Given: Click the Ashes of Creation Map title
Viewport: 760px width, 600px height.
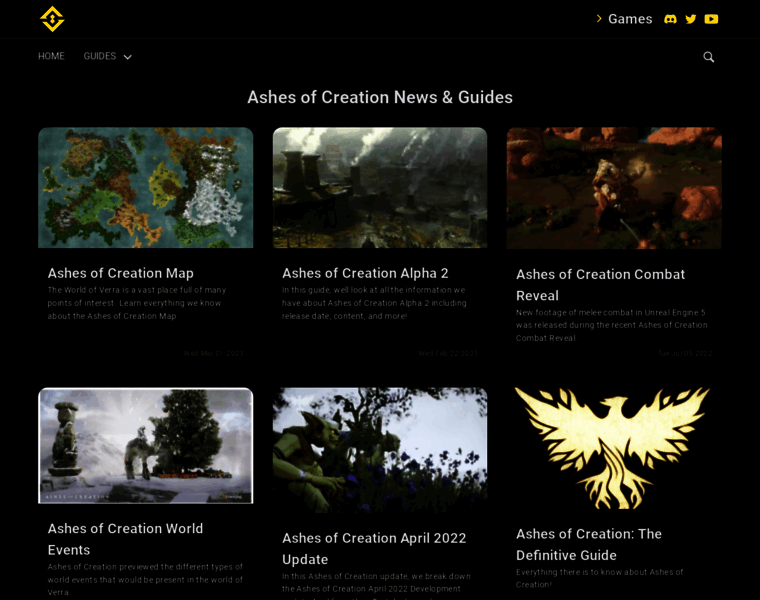Looking at the screenshot, I should pos(121,273).
